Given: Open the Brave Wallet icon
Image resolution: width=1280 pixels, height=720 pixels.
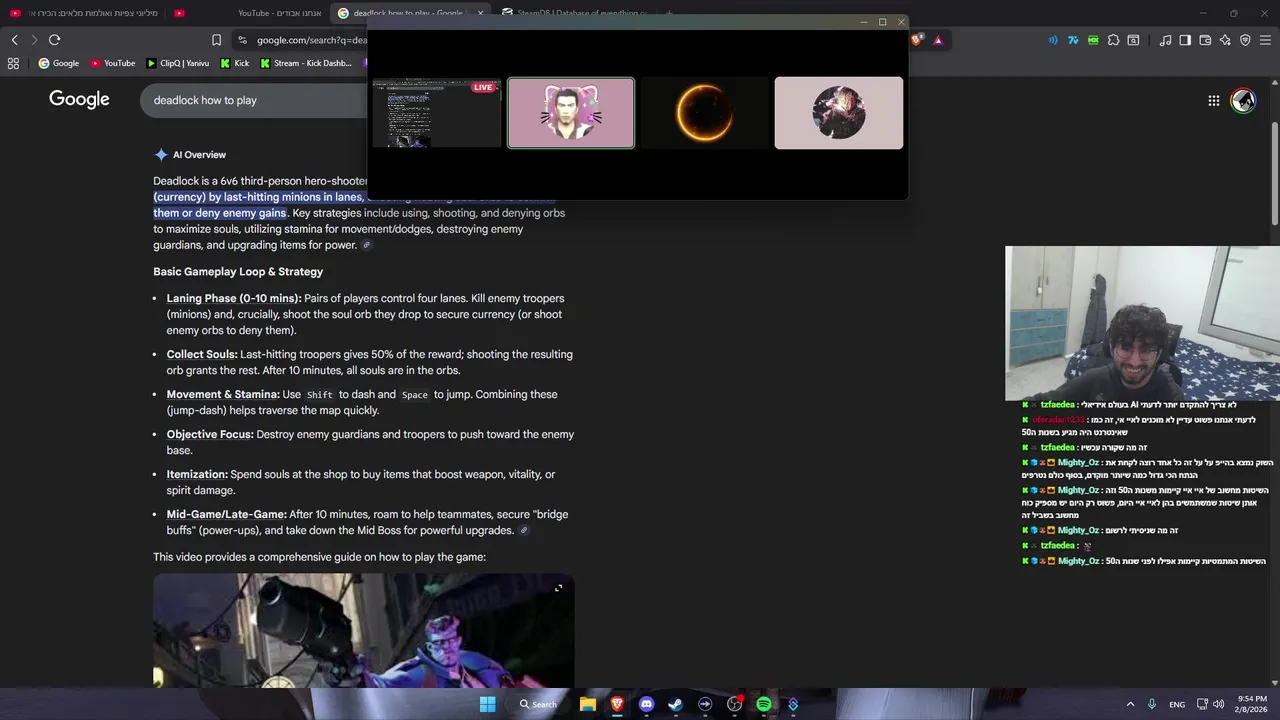Looking at the screenshot, I should click(x=1205, y=40).
